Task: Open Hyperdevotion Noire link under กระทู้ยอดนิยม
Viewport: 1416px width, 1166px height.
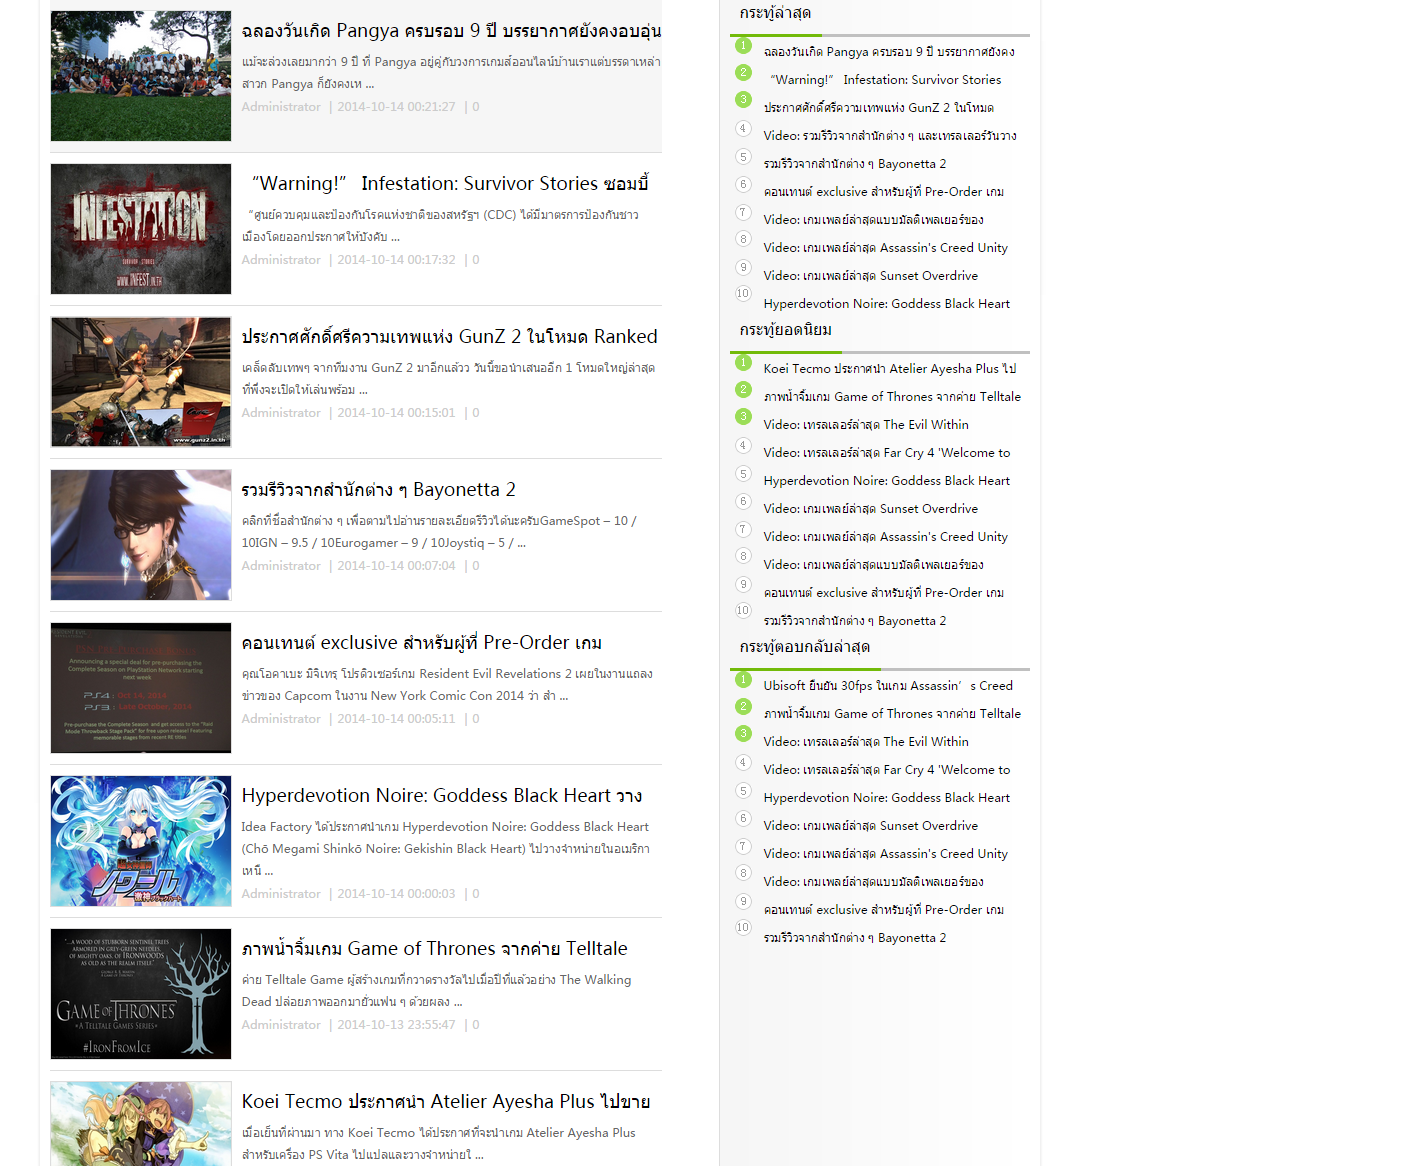Action: [887, 481]
